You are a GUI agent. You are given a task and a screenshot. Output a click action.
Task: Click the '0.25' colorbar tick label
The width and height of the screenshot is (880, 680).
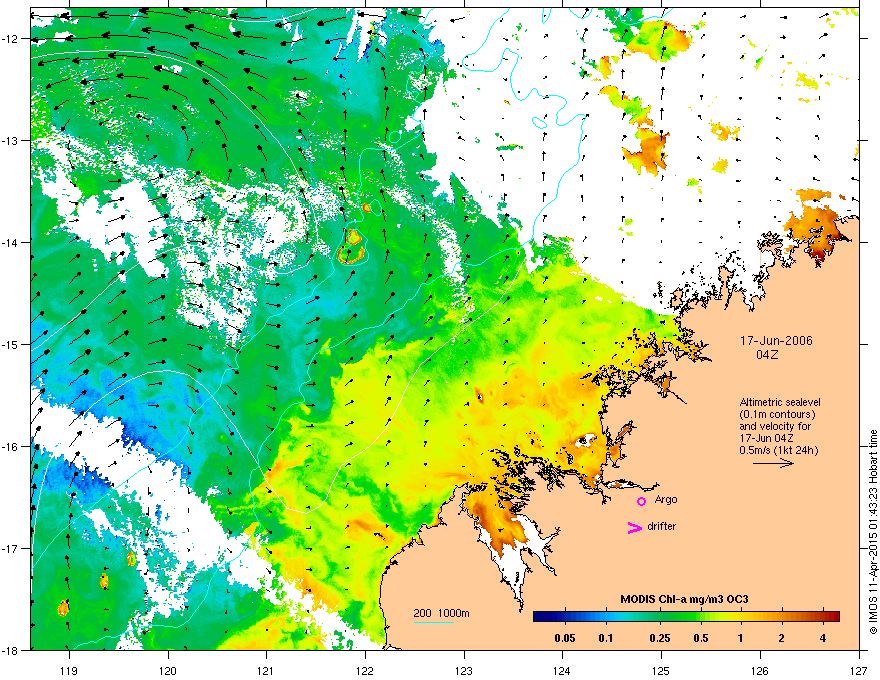659,638
